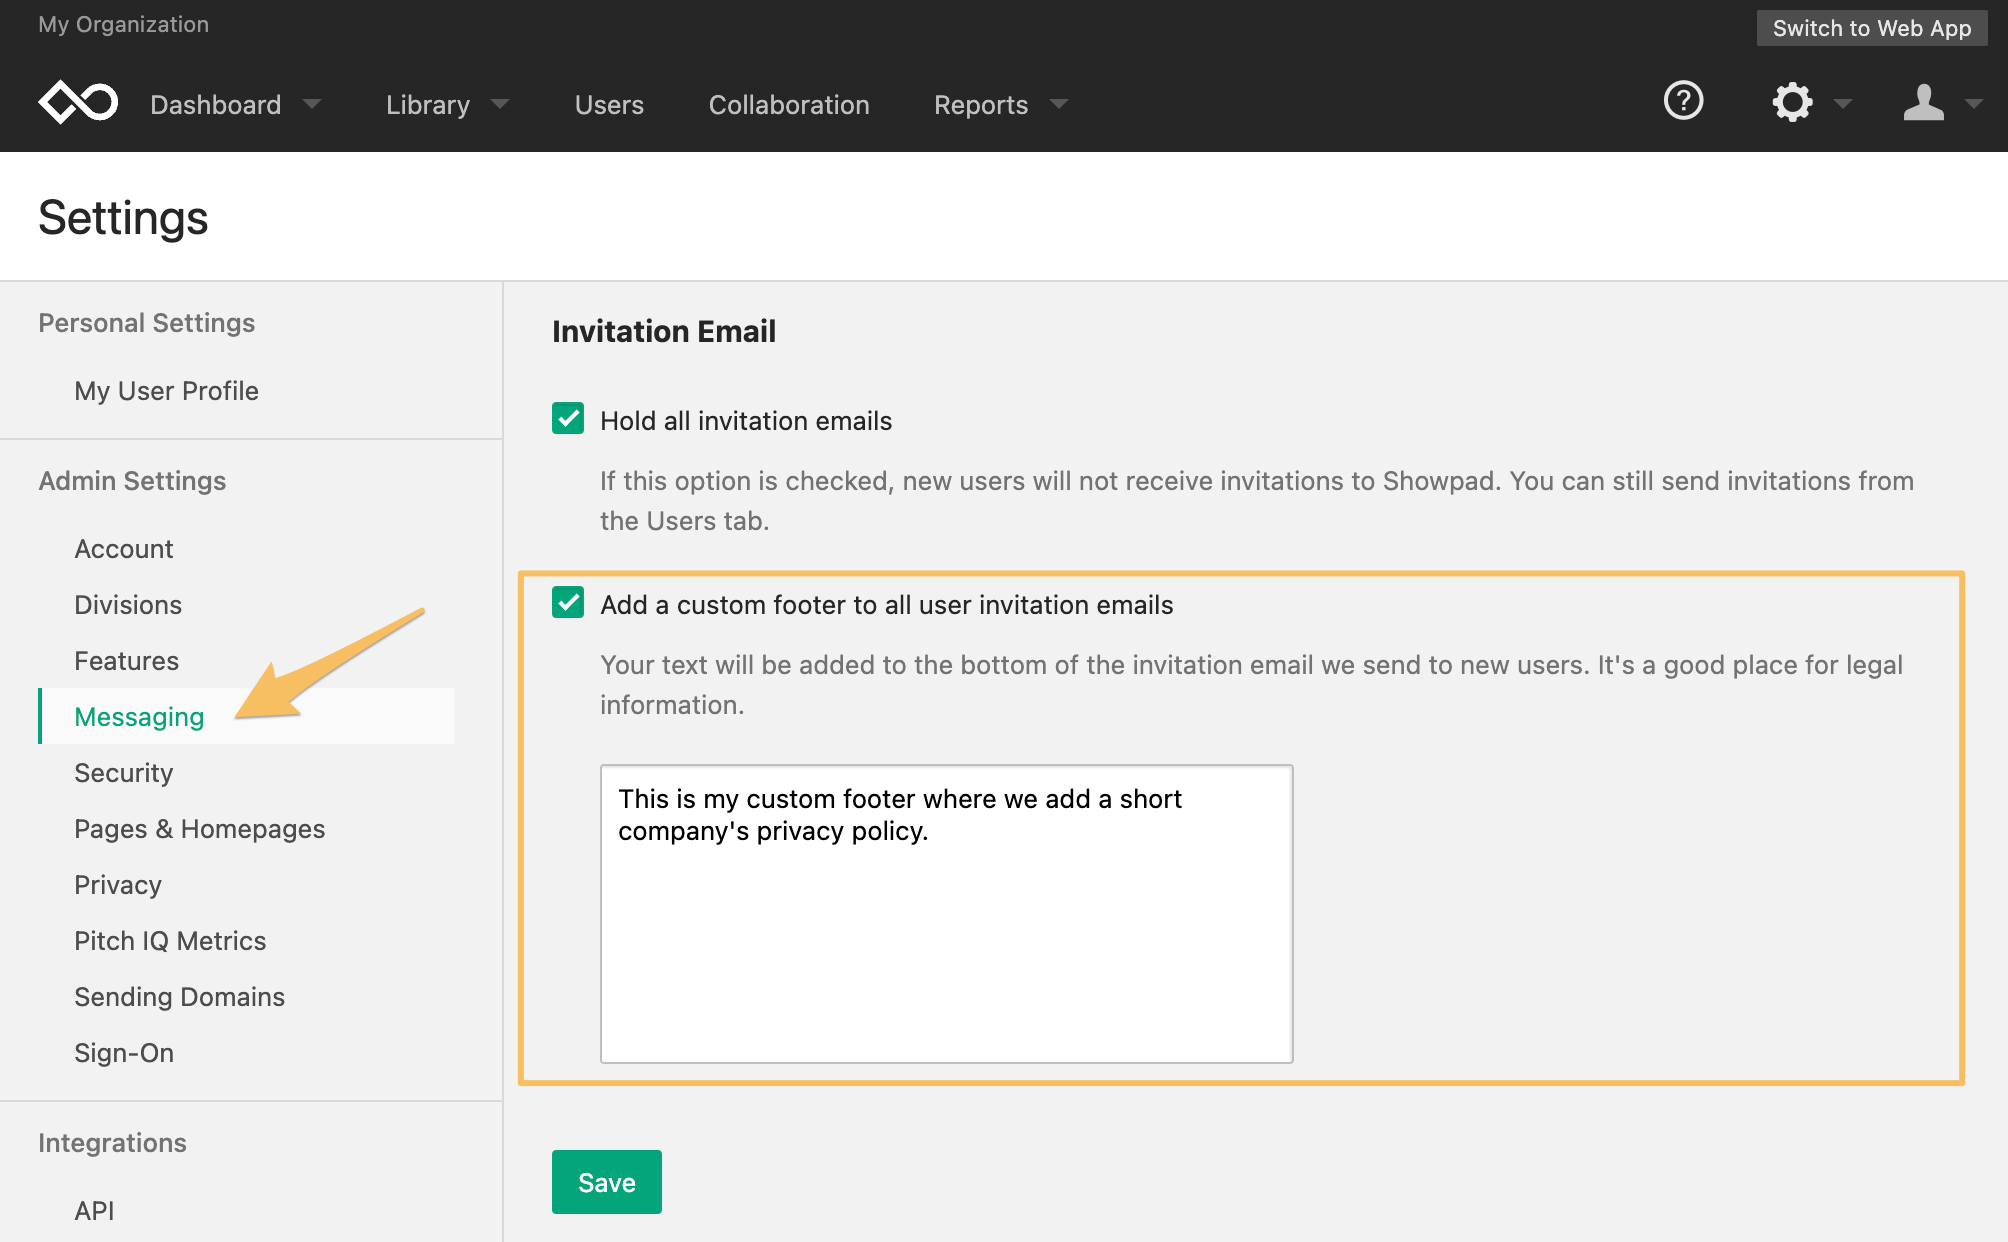
Task: Open Sending Domains settings
Action: pyautogui.click(x=179, y=997)
